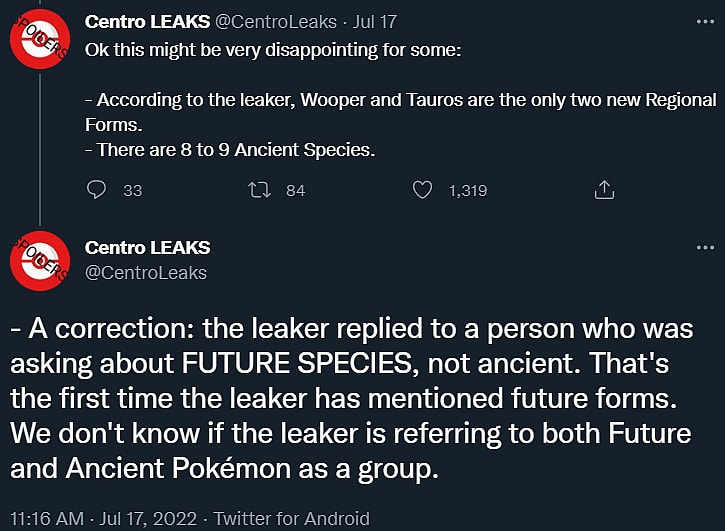This screenshot has width=725, height=531.
Task: Click the Centro LEAKS avatar on the first tweet
Action: coord(39,38)
